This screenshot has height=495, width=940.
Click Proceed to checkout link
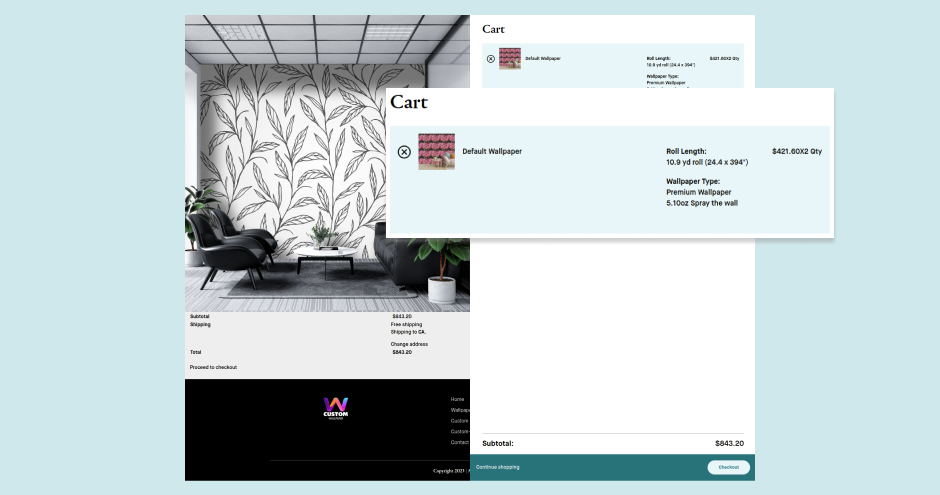213,367
